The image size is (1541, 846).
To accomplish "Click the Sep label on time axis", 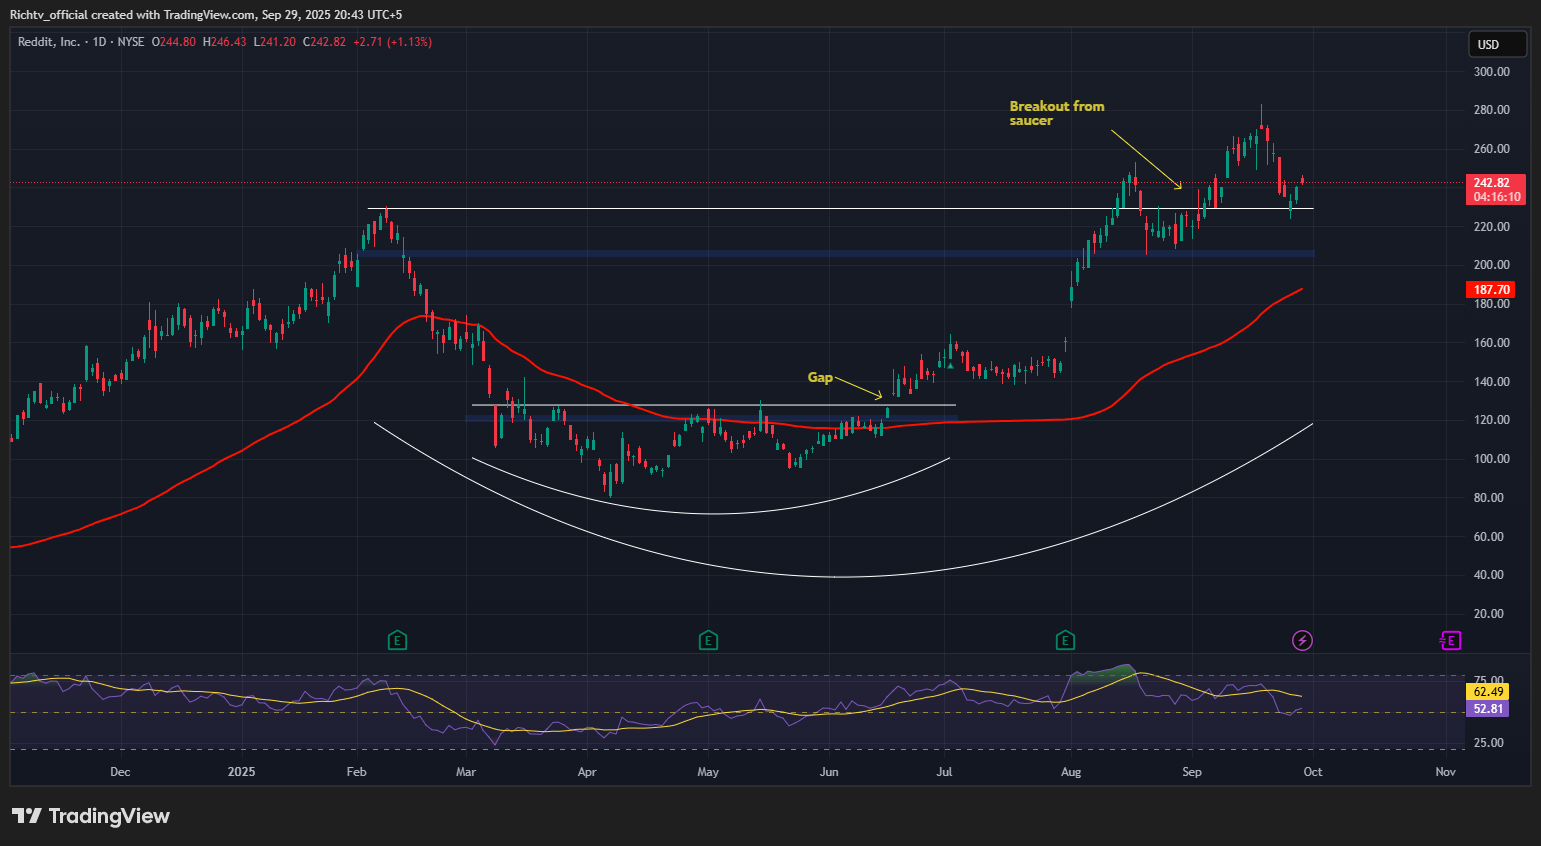I will click(x=1191, y=772).
